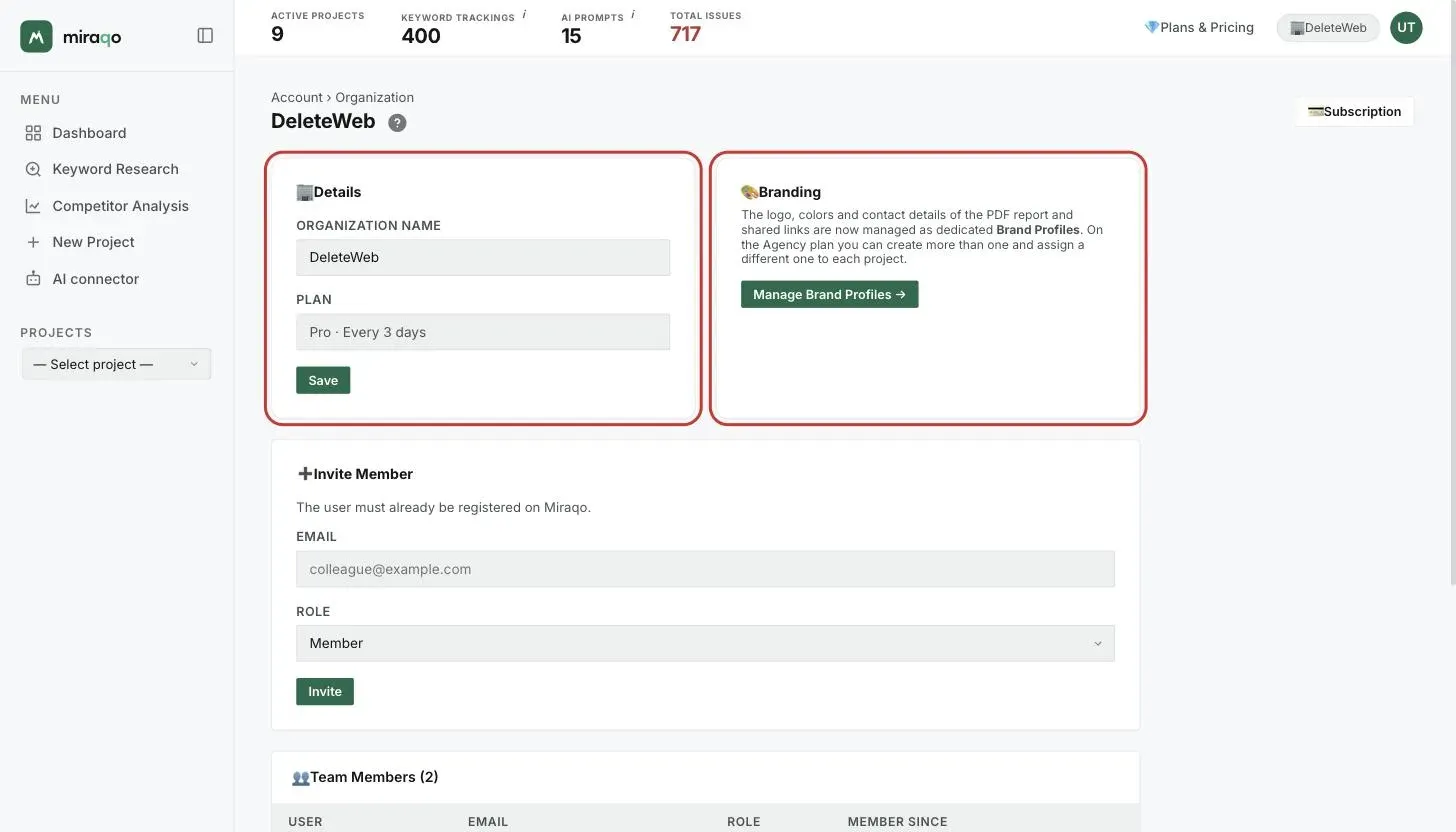The width and height of the screenshot is (1456, 832).
Task: Click the New Project plus icon
Action: point(33,242)
